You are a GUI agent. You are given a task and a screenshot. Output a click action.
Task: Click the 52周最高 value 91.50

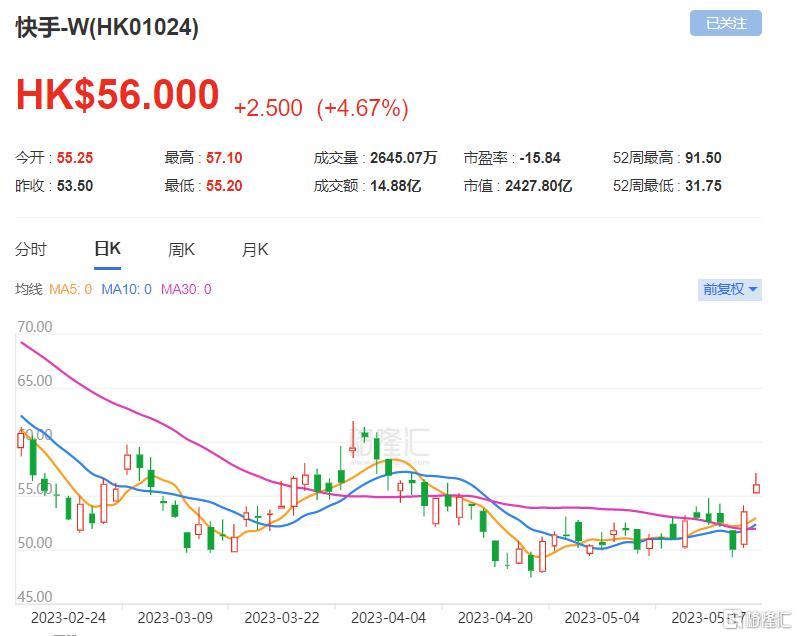point(703,158)
